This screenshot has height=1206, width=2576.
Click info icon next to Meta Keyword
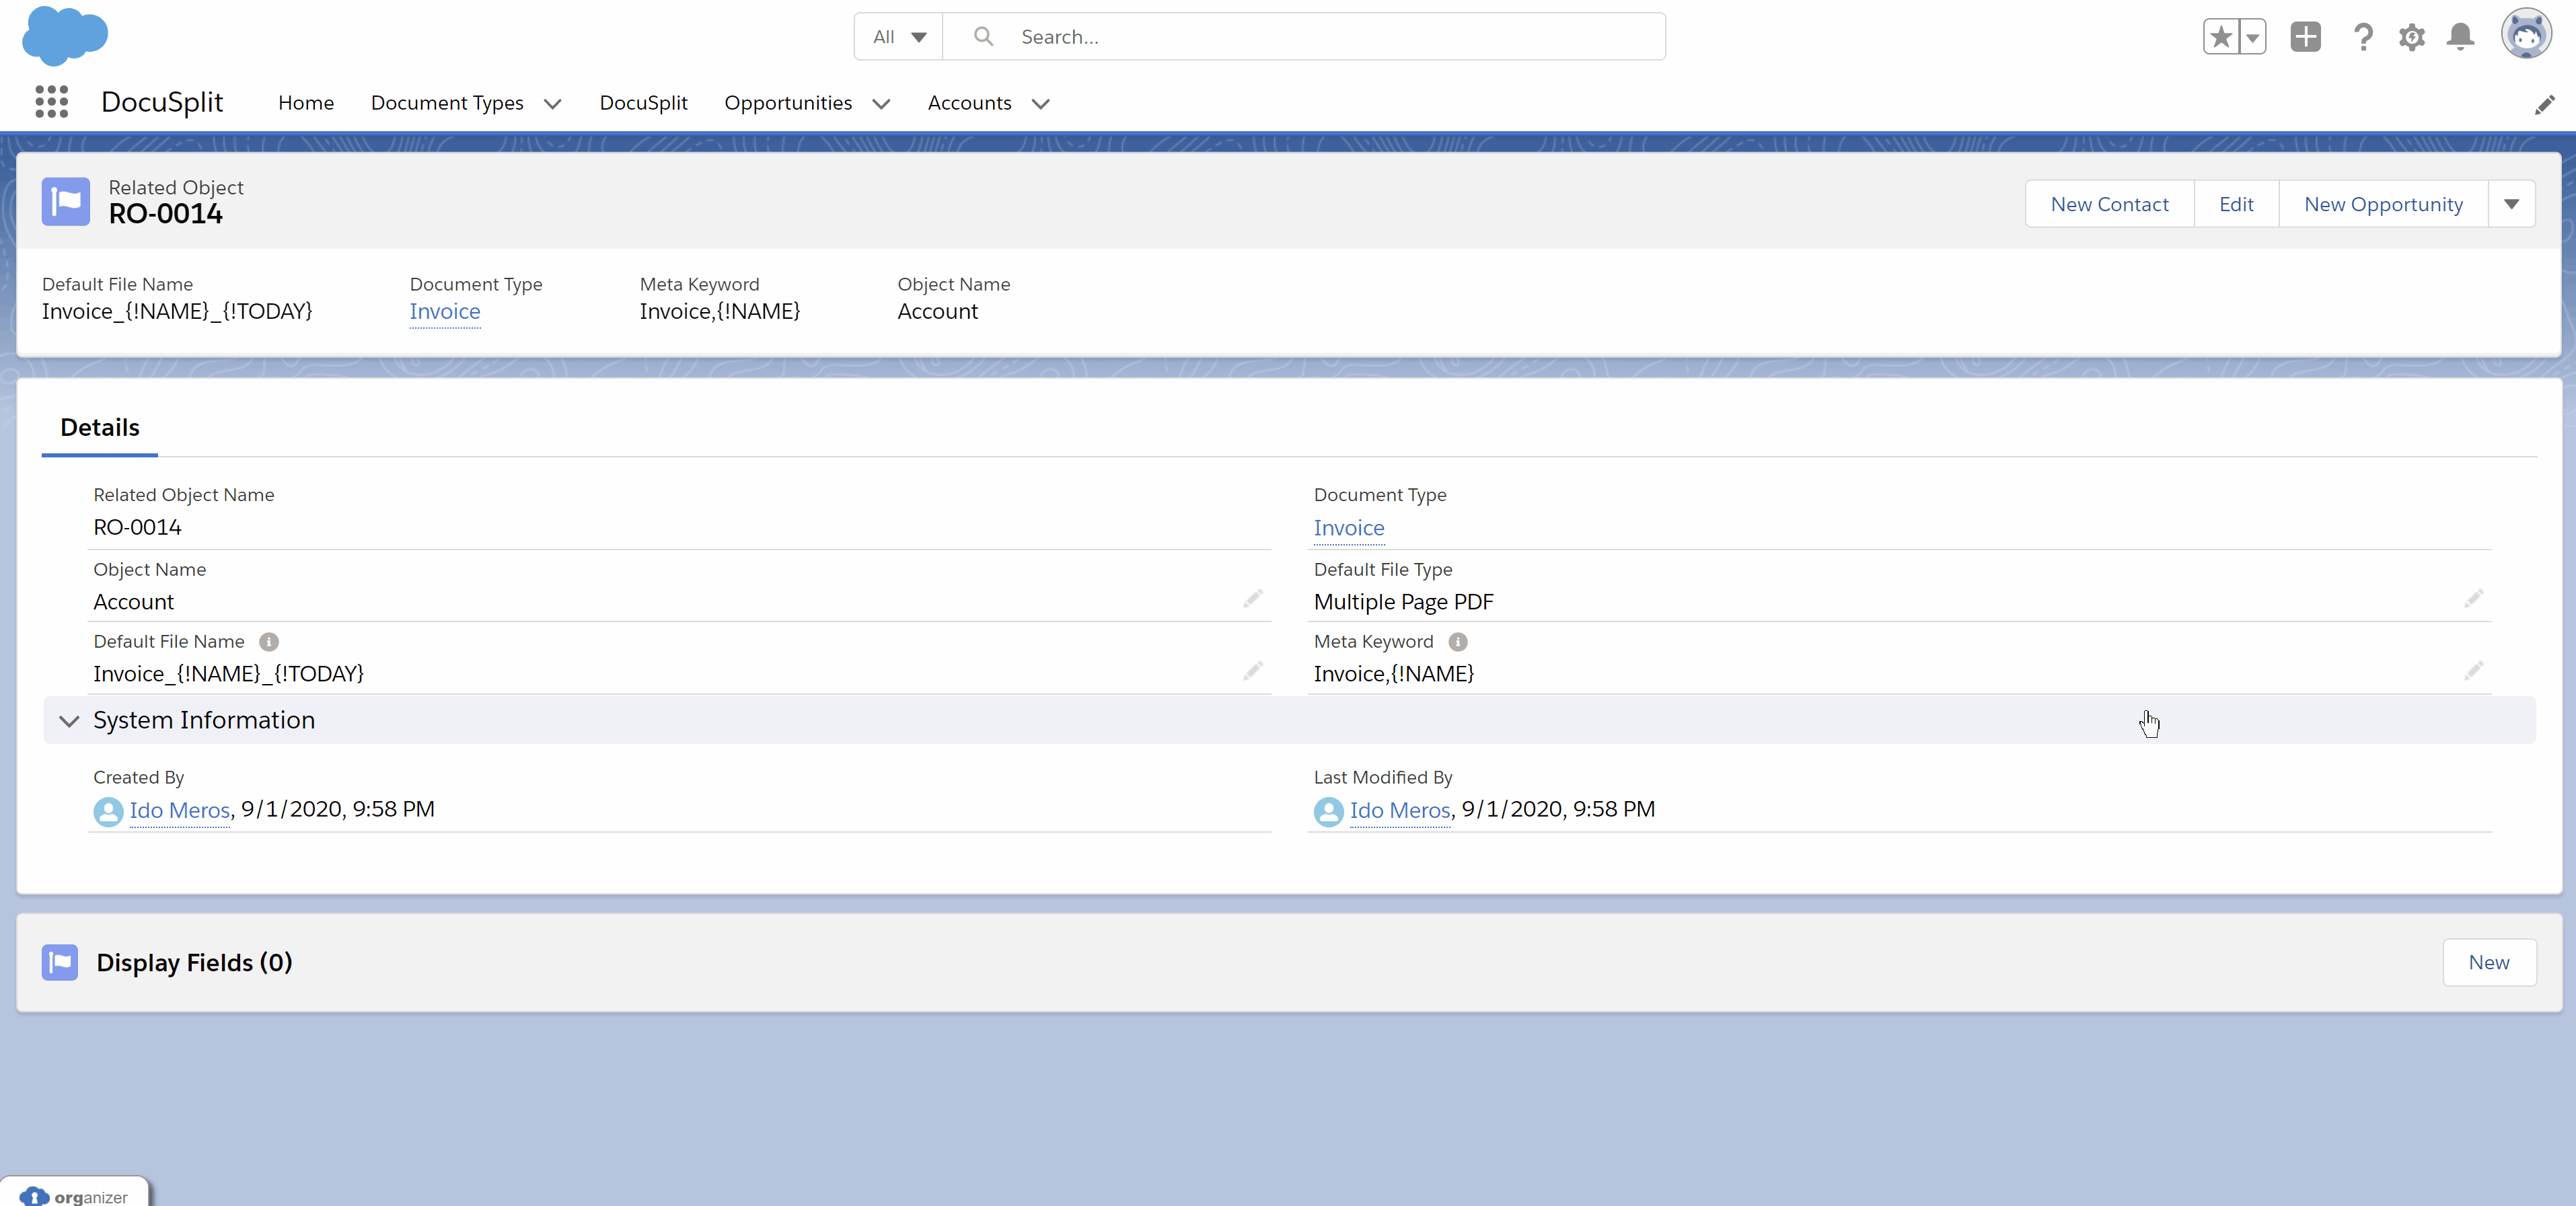click(x=1458, y=642)
